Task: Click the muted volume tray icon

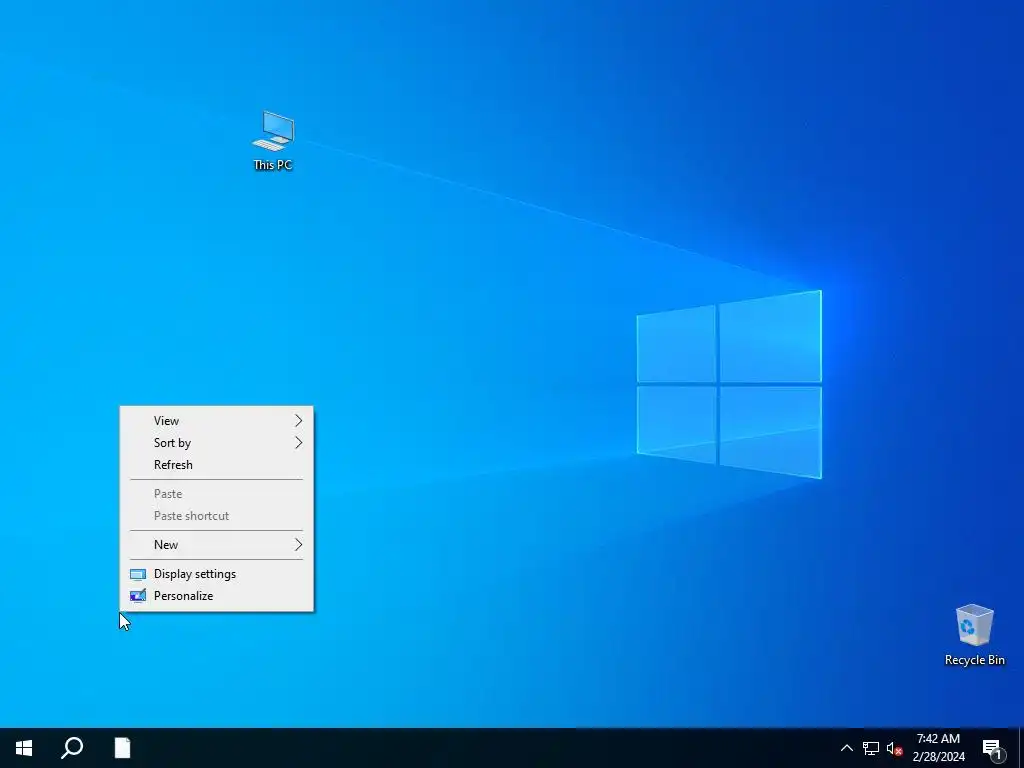Action: pos(894,748)
